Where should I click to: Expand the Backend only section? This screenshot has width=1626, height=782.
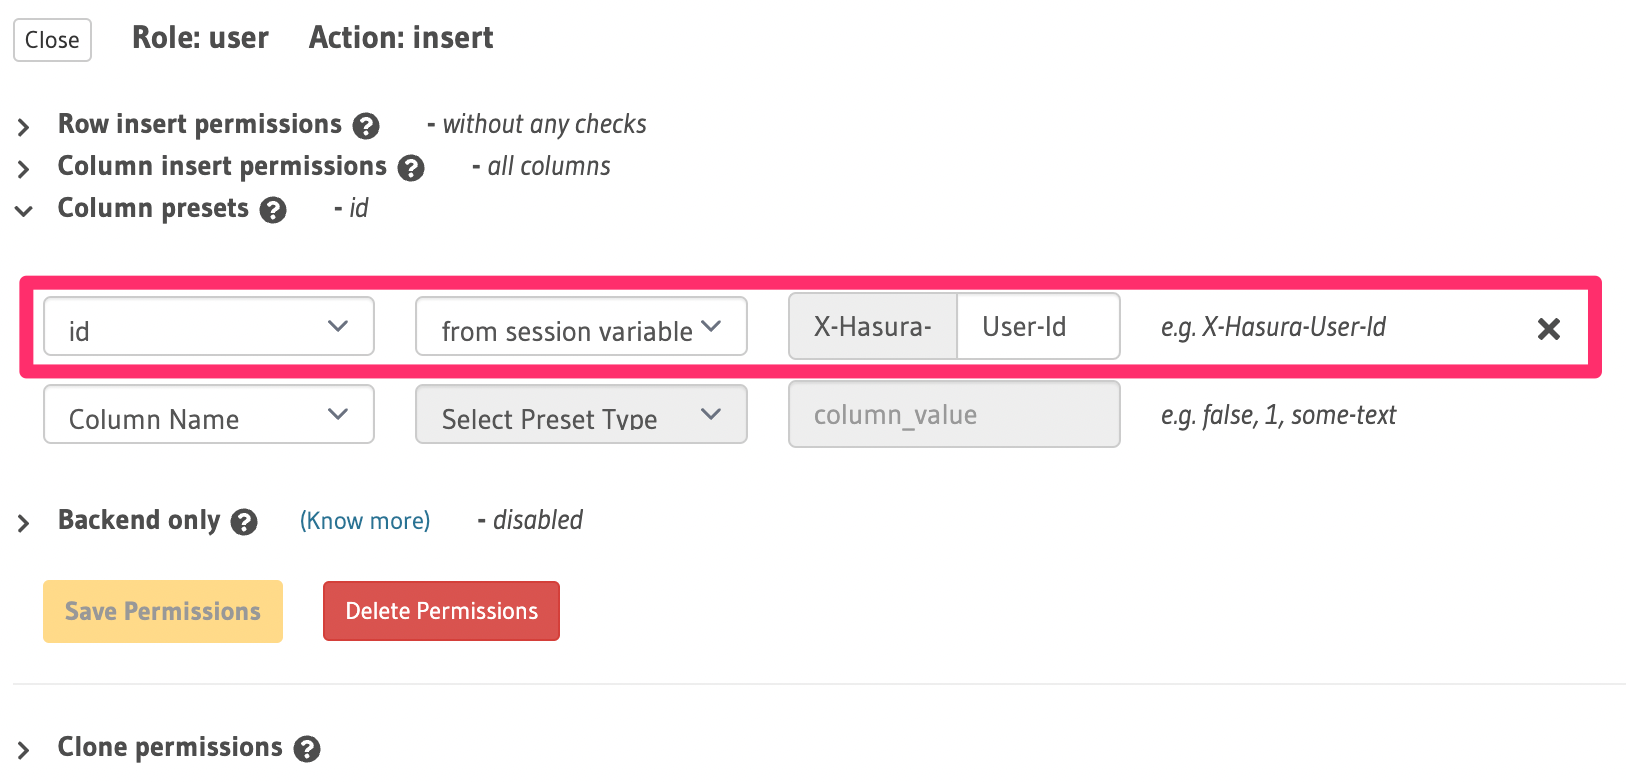pos(23,521)
